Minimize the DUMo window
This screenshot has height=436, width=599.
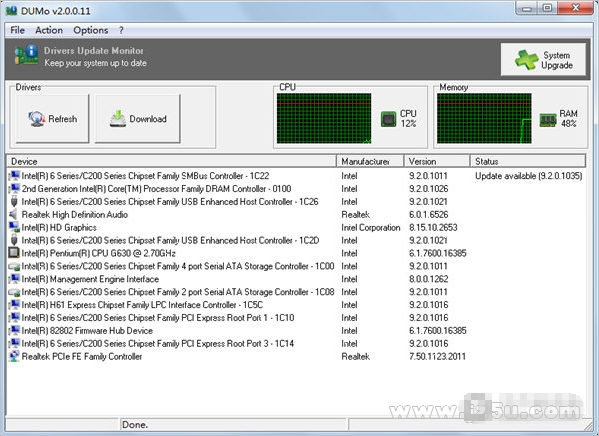click(527, 8)
